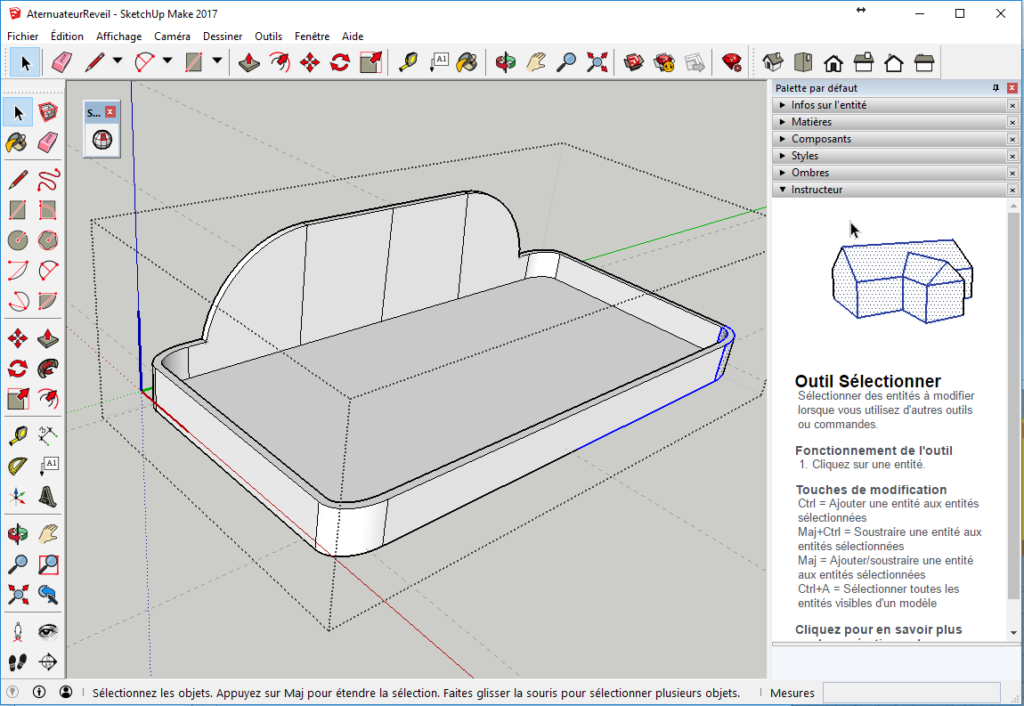This screenshot has height=706, width=1024.
Task: Select the Rotate tool
Action: tap(338, 62)
